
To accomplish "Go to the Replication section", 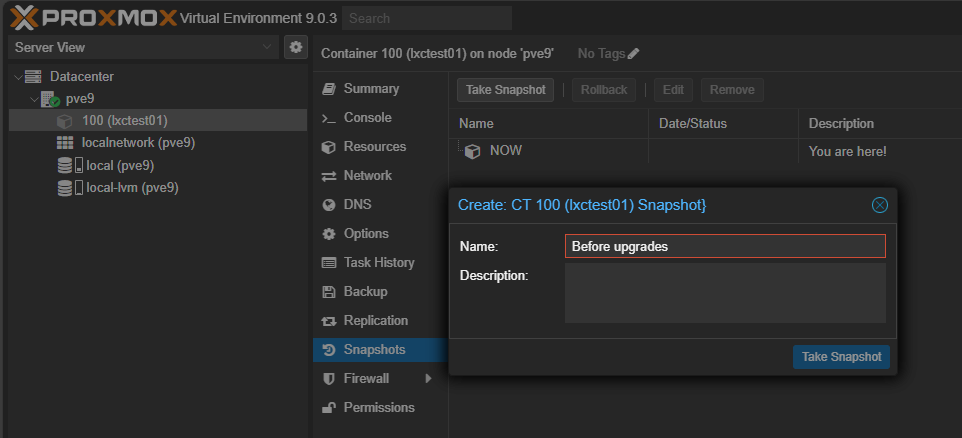I will coord(375,321).
